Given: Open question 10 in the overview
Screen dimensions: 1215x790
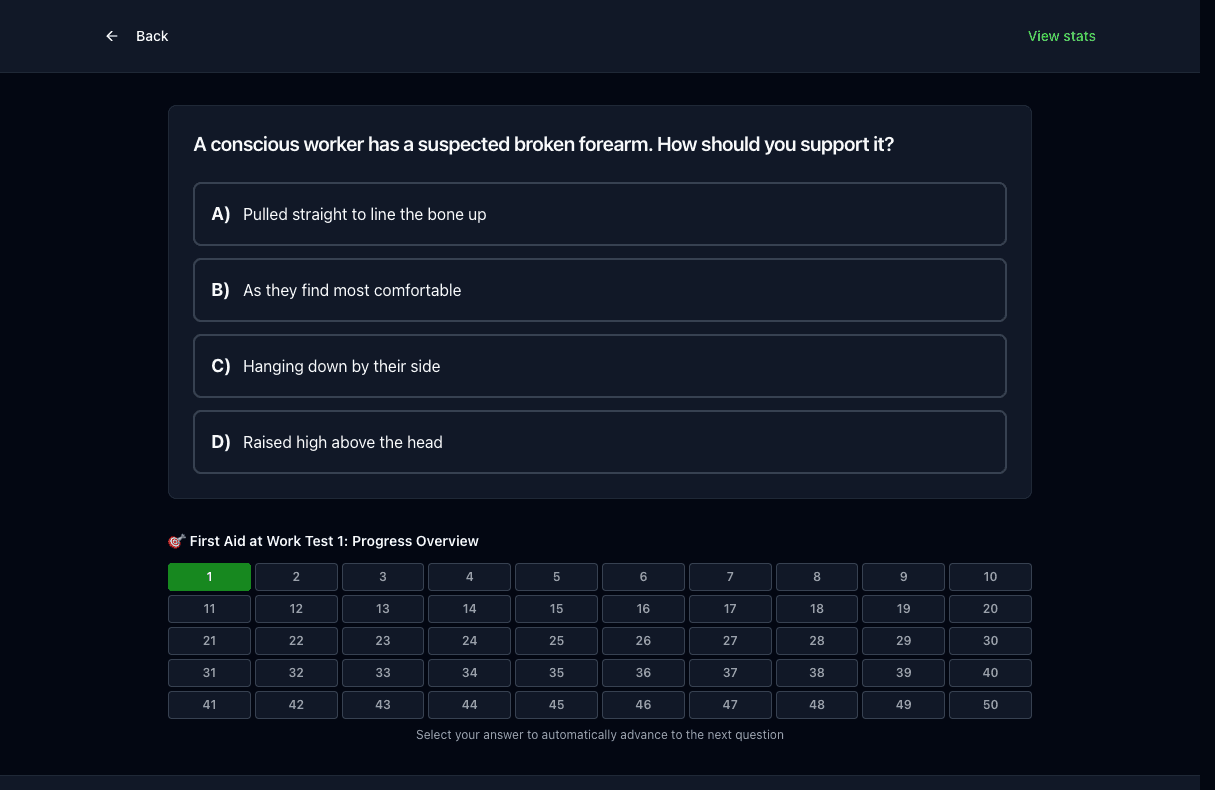Looking at the screenshot, I should (x=990, y=577).
